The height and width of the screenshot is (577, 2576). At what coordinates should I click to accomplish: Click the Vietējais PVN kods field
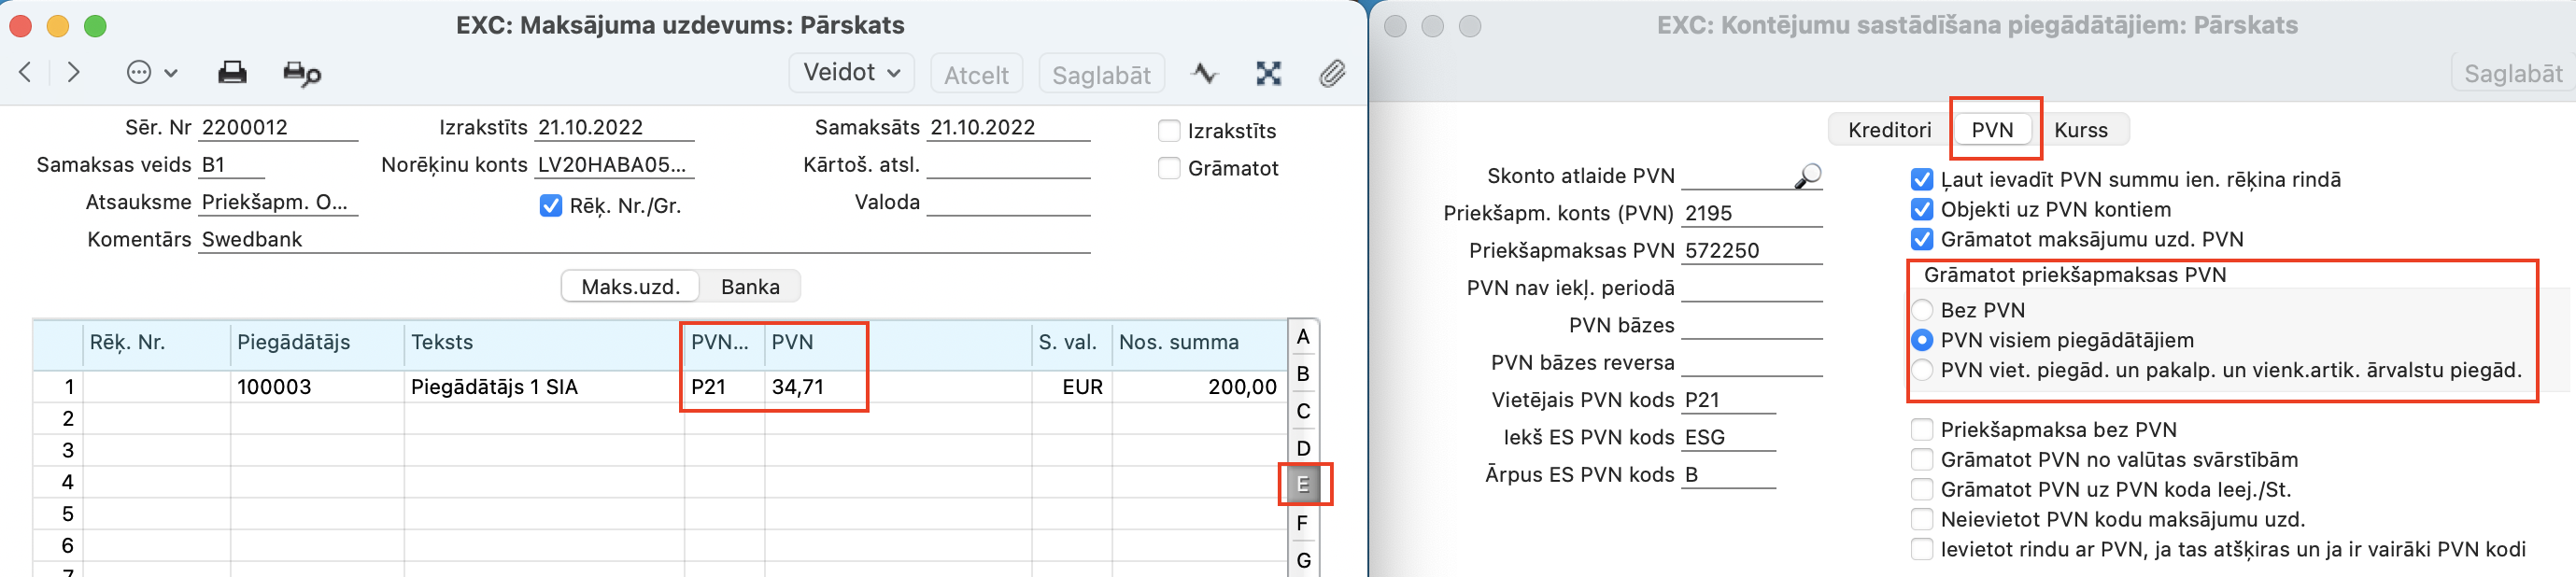click(1727, 400)
